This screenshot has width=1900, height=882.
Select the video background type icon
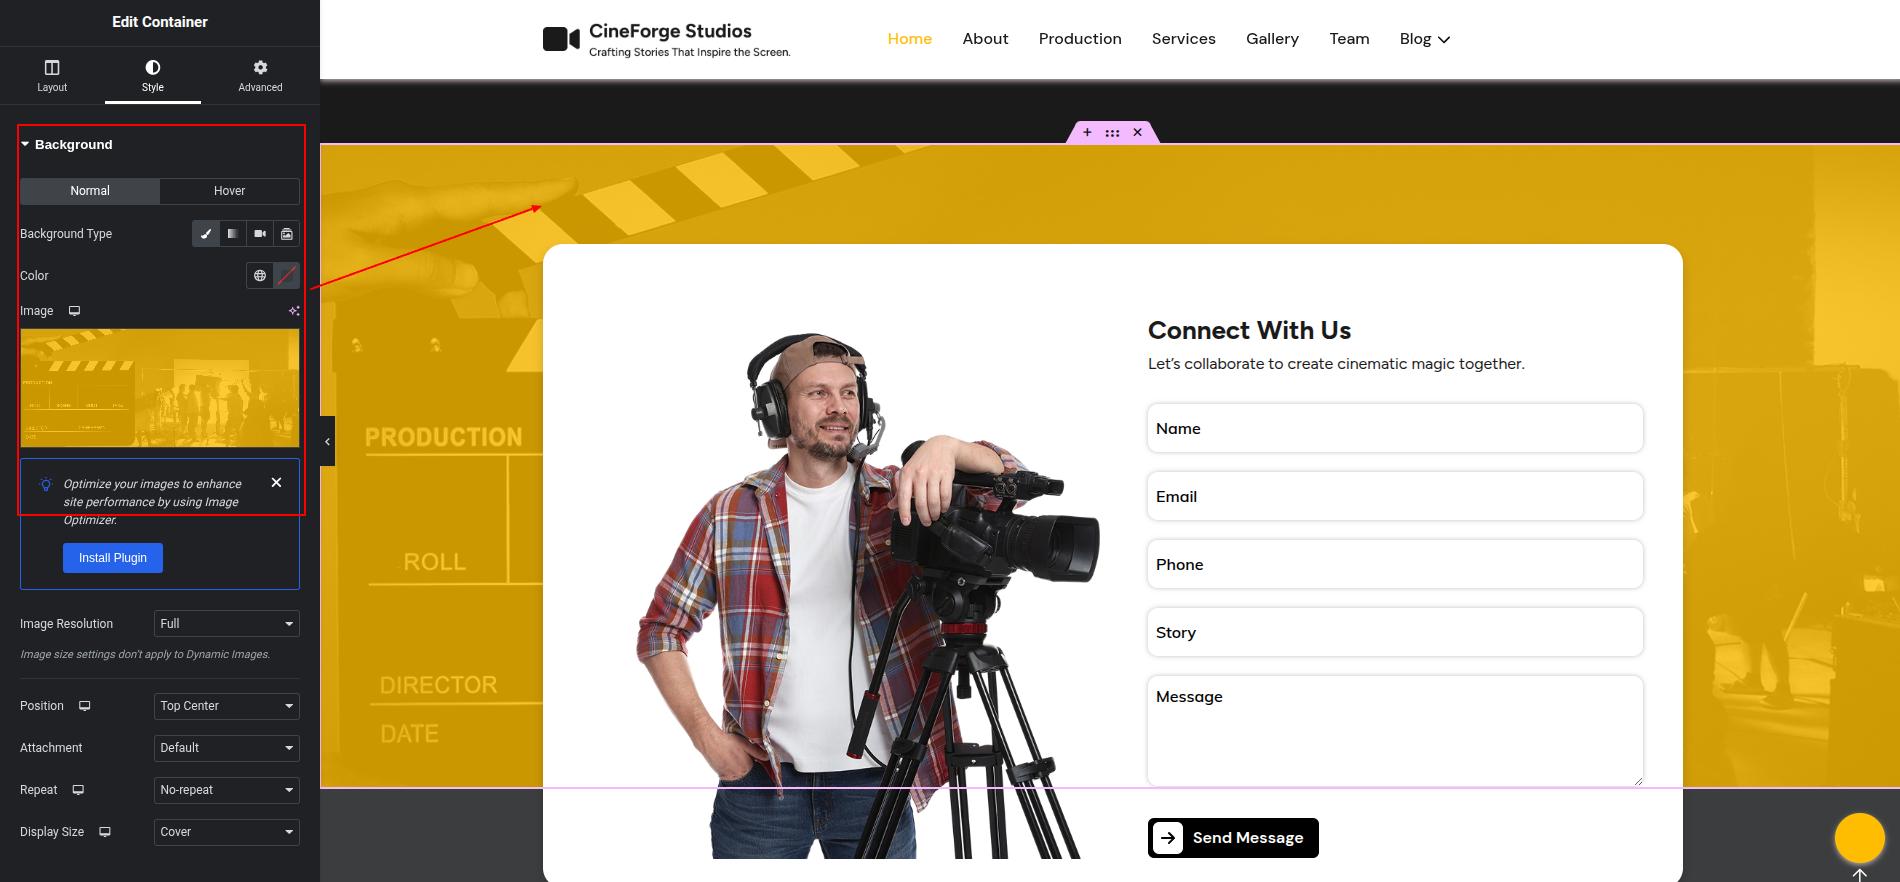coord(260,234)
